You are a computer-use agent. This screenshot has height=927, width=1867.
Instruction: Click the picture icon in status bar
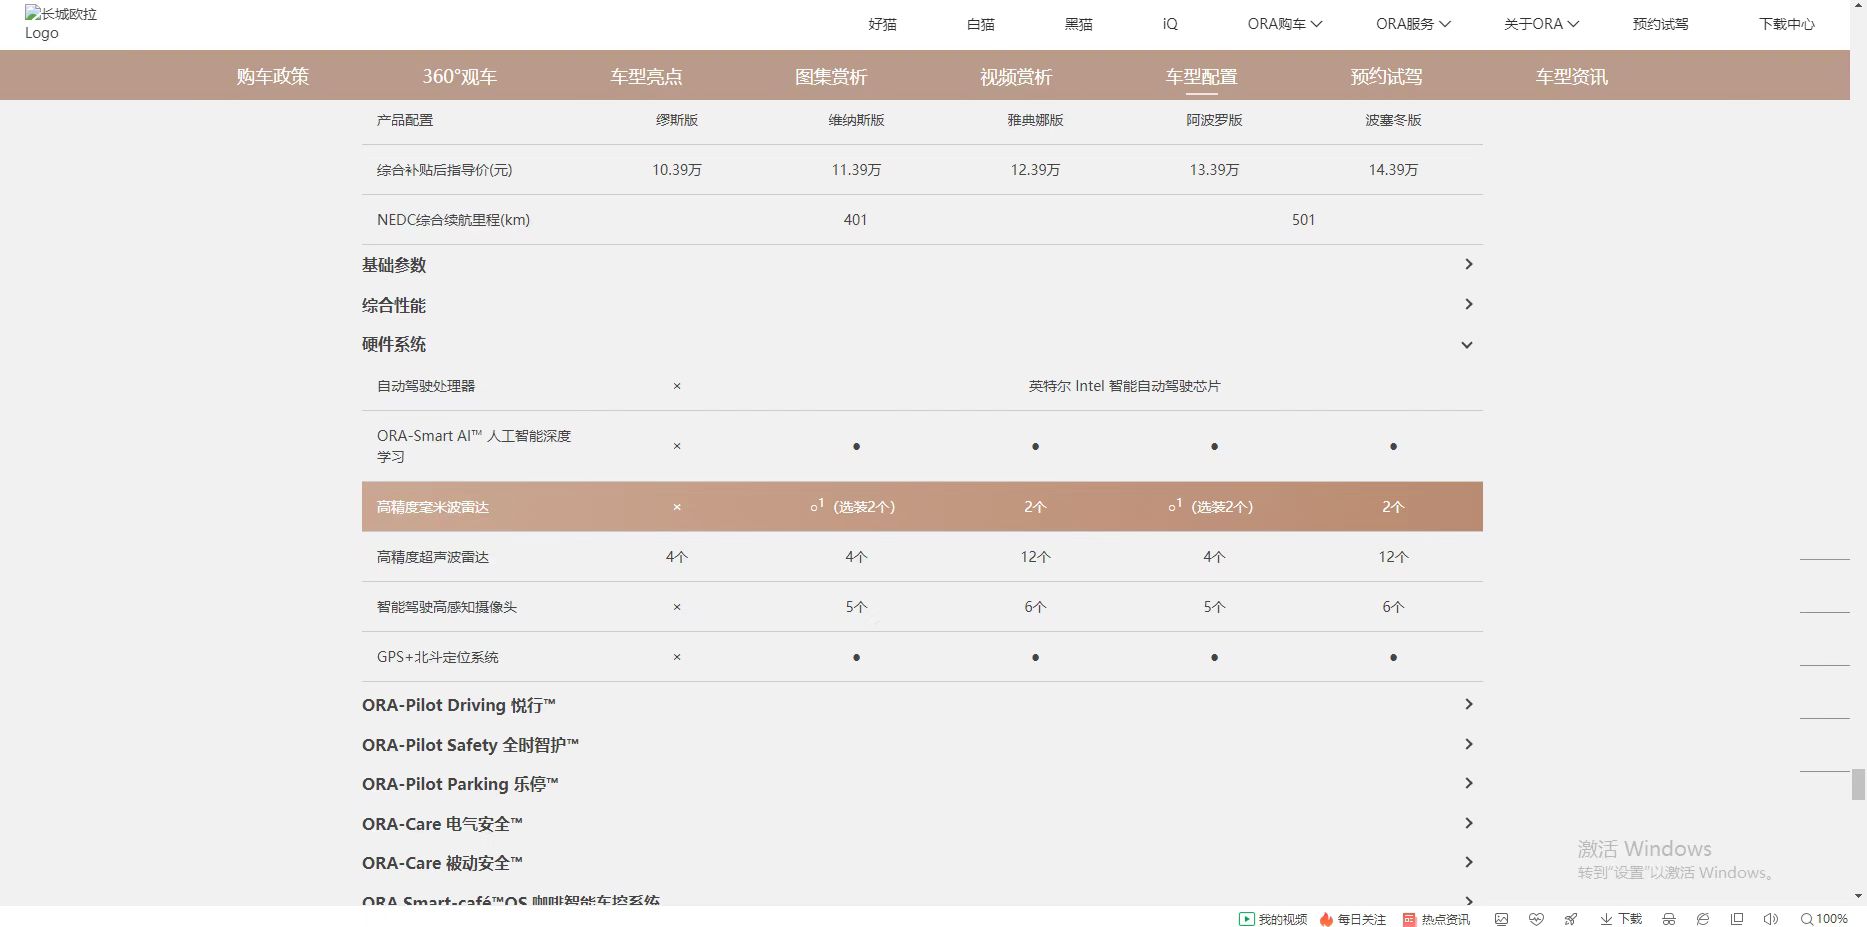point(1501,919)
